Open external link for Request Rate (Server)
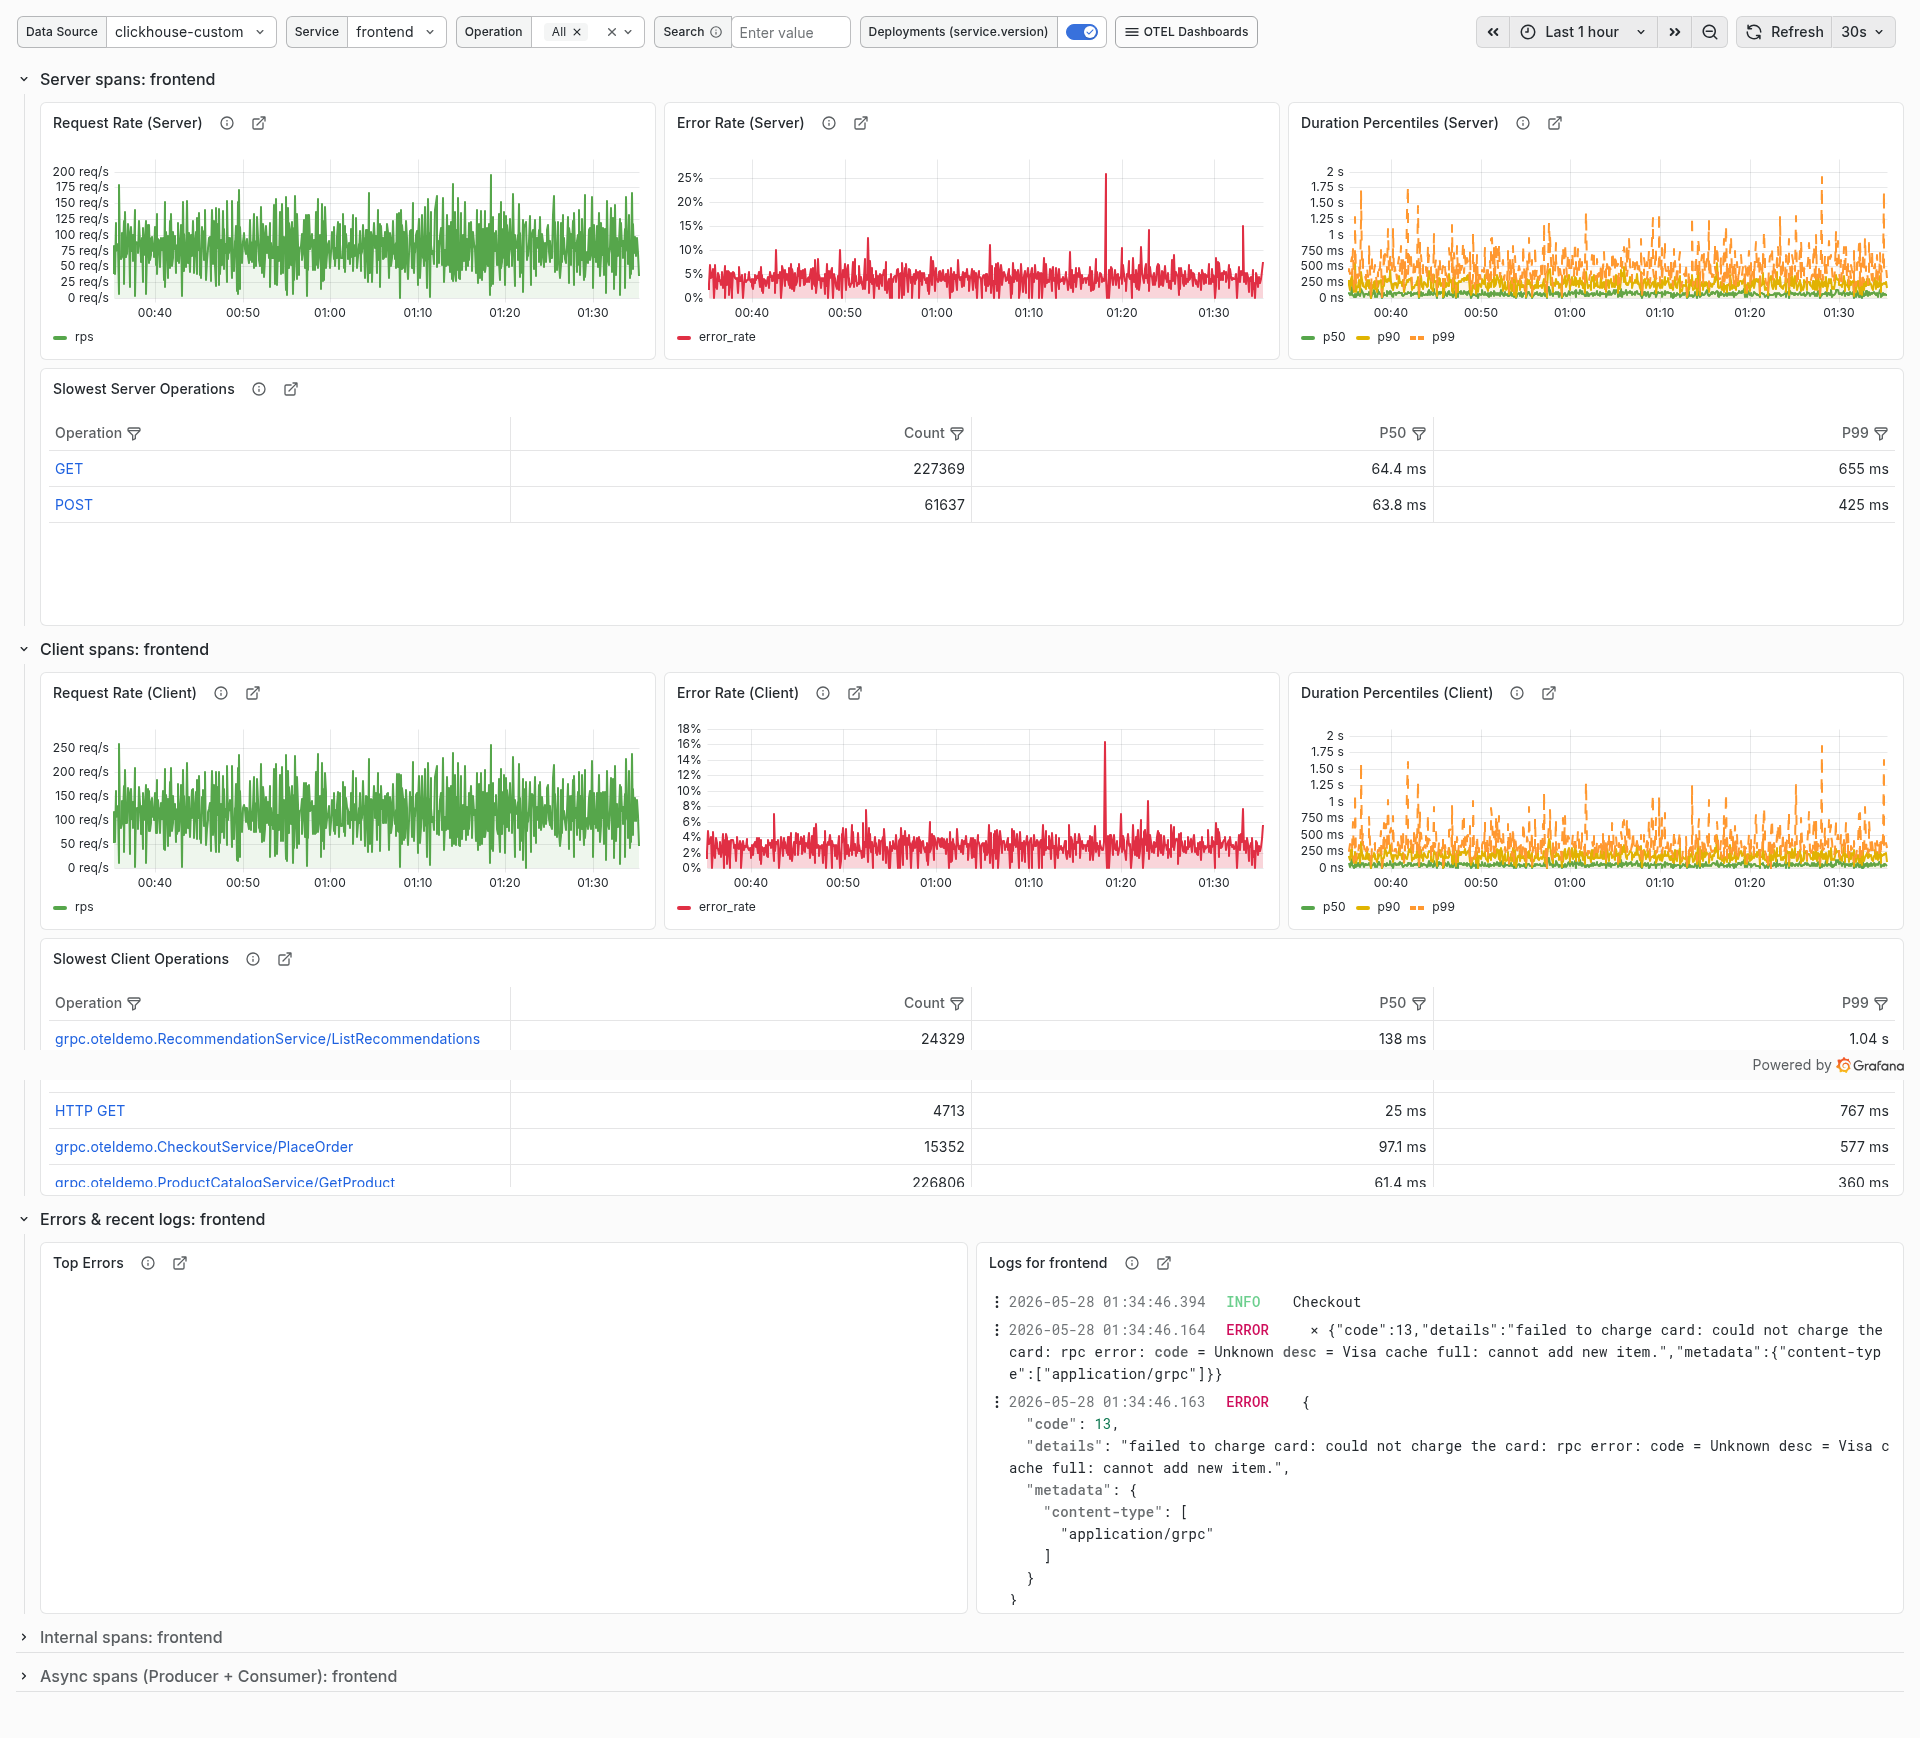The image size is (1920, 1738). click(x=259, y=123)
